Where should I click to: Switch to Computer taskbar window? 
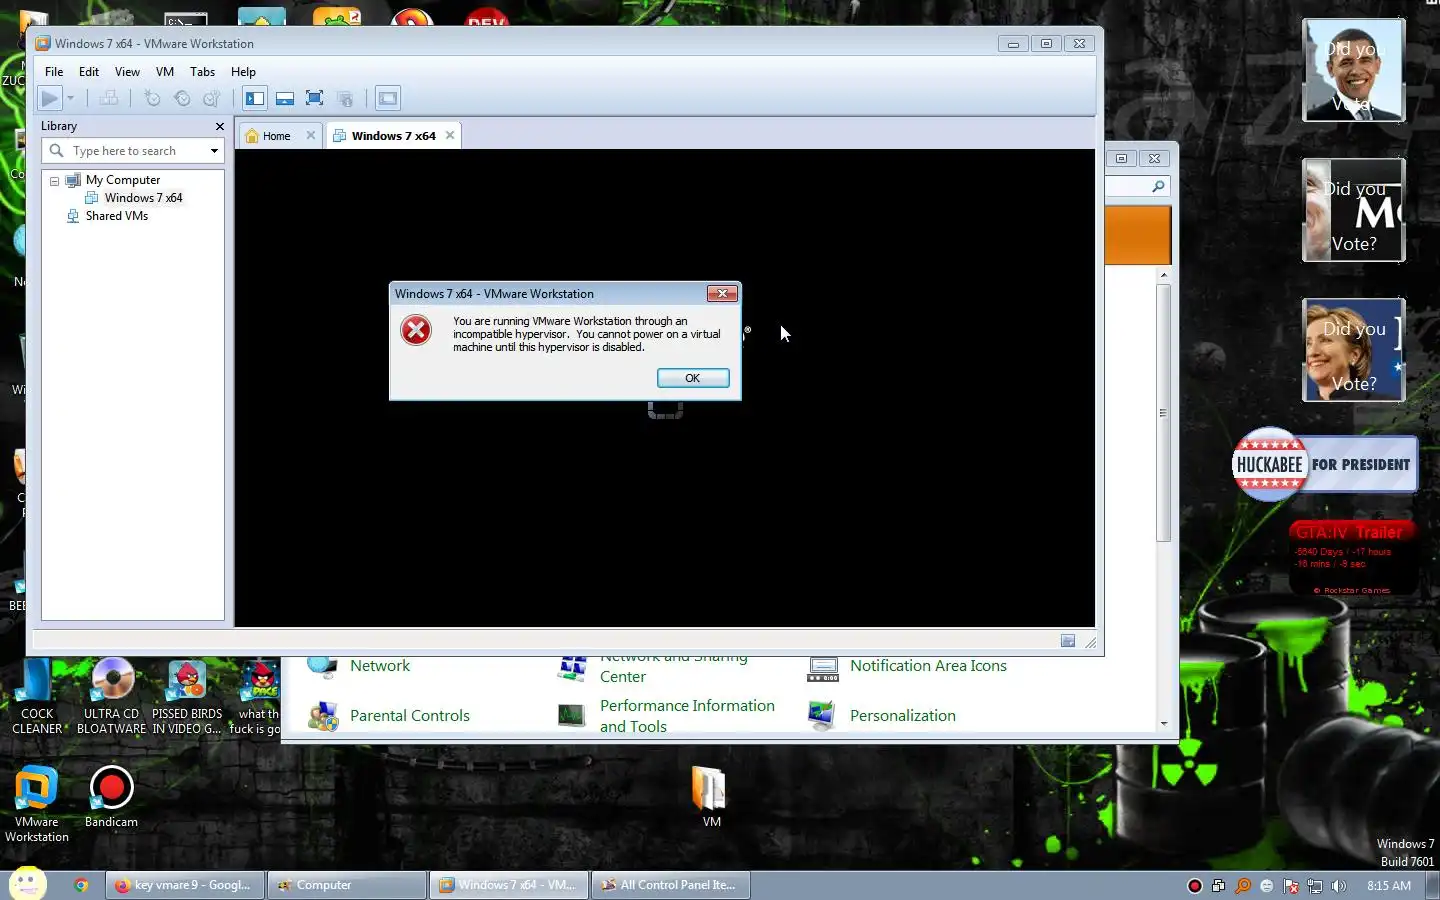pyautogui.click(x=347, y=885)
